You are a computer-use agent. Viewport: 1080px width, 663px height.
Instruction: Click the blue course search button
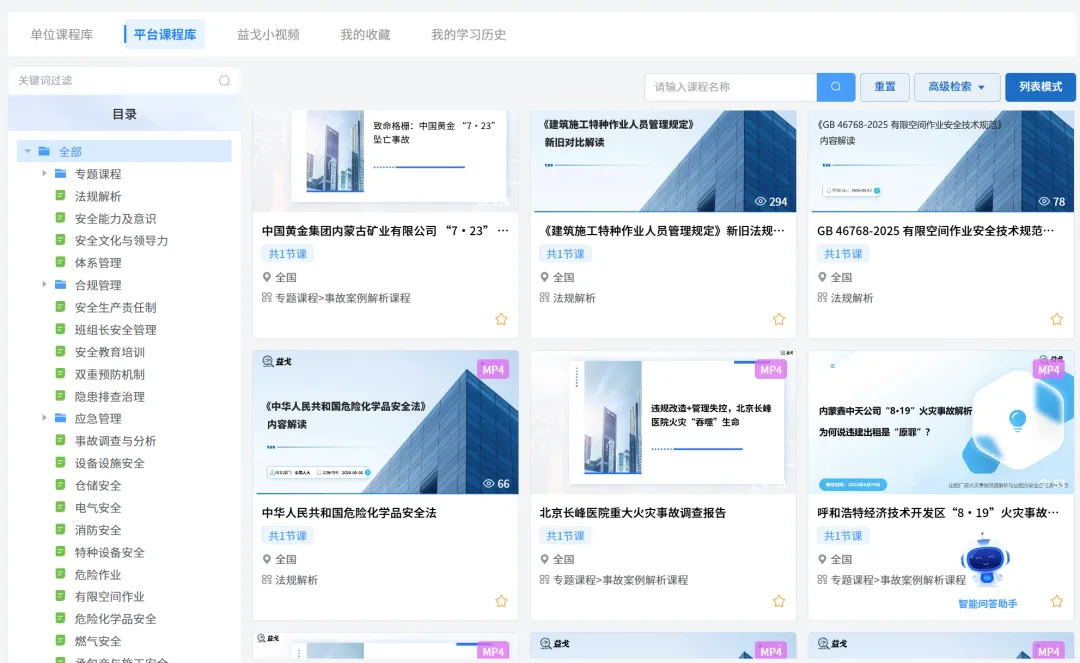pos(835,87)
